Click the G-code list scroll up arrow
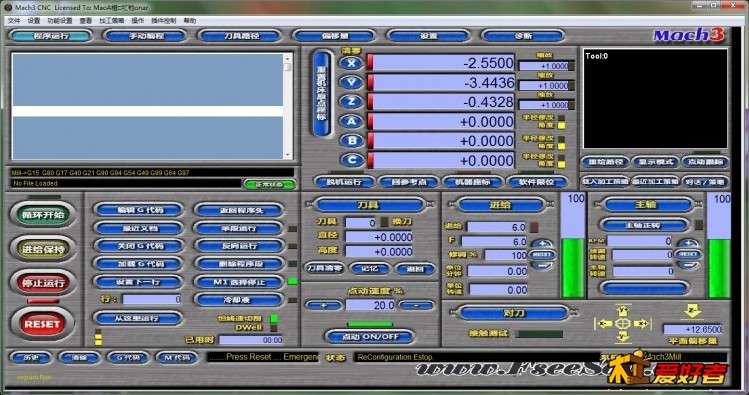The width and height of the screenshot is (749, 395). (x=288, y=58)
